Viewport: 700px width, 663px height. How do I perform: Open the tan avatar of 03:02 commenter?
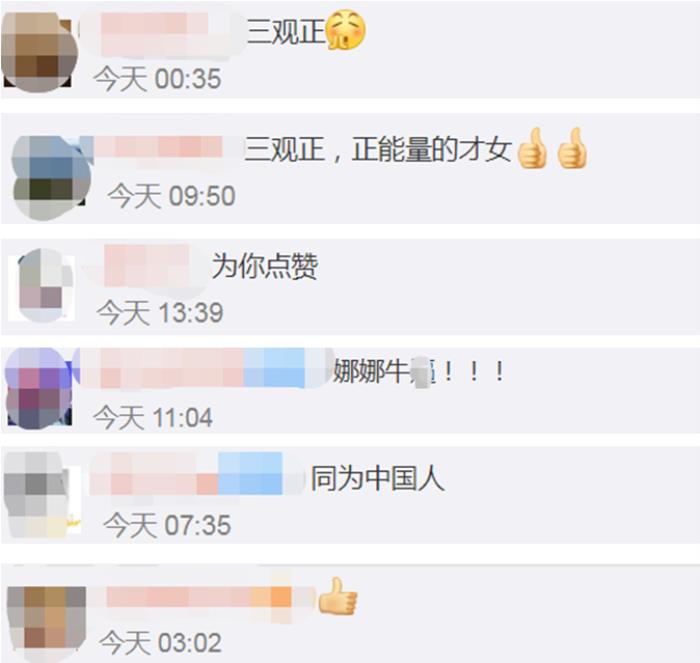pyautogui.click(x=46, y=623)
